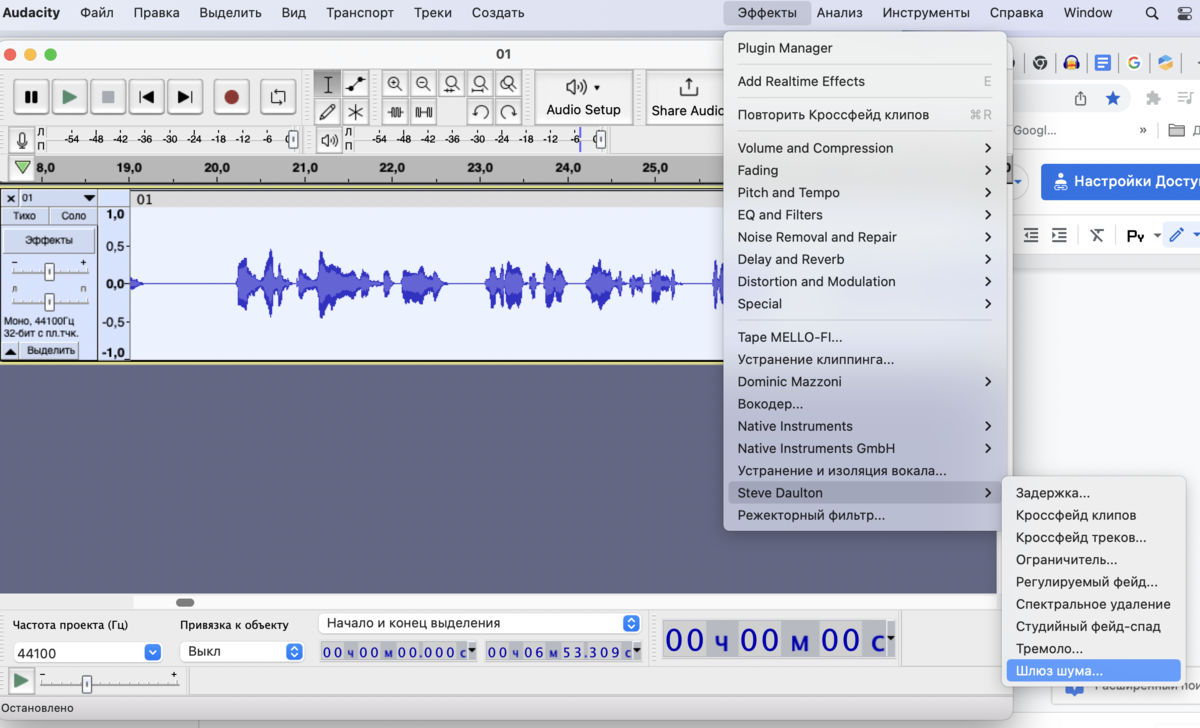Click the Skip to Start button
Image resolution: width=1200 pixels, height=728 pixels.
tap(146, 97)
